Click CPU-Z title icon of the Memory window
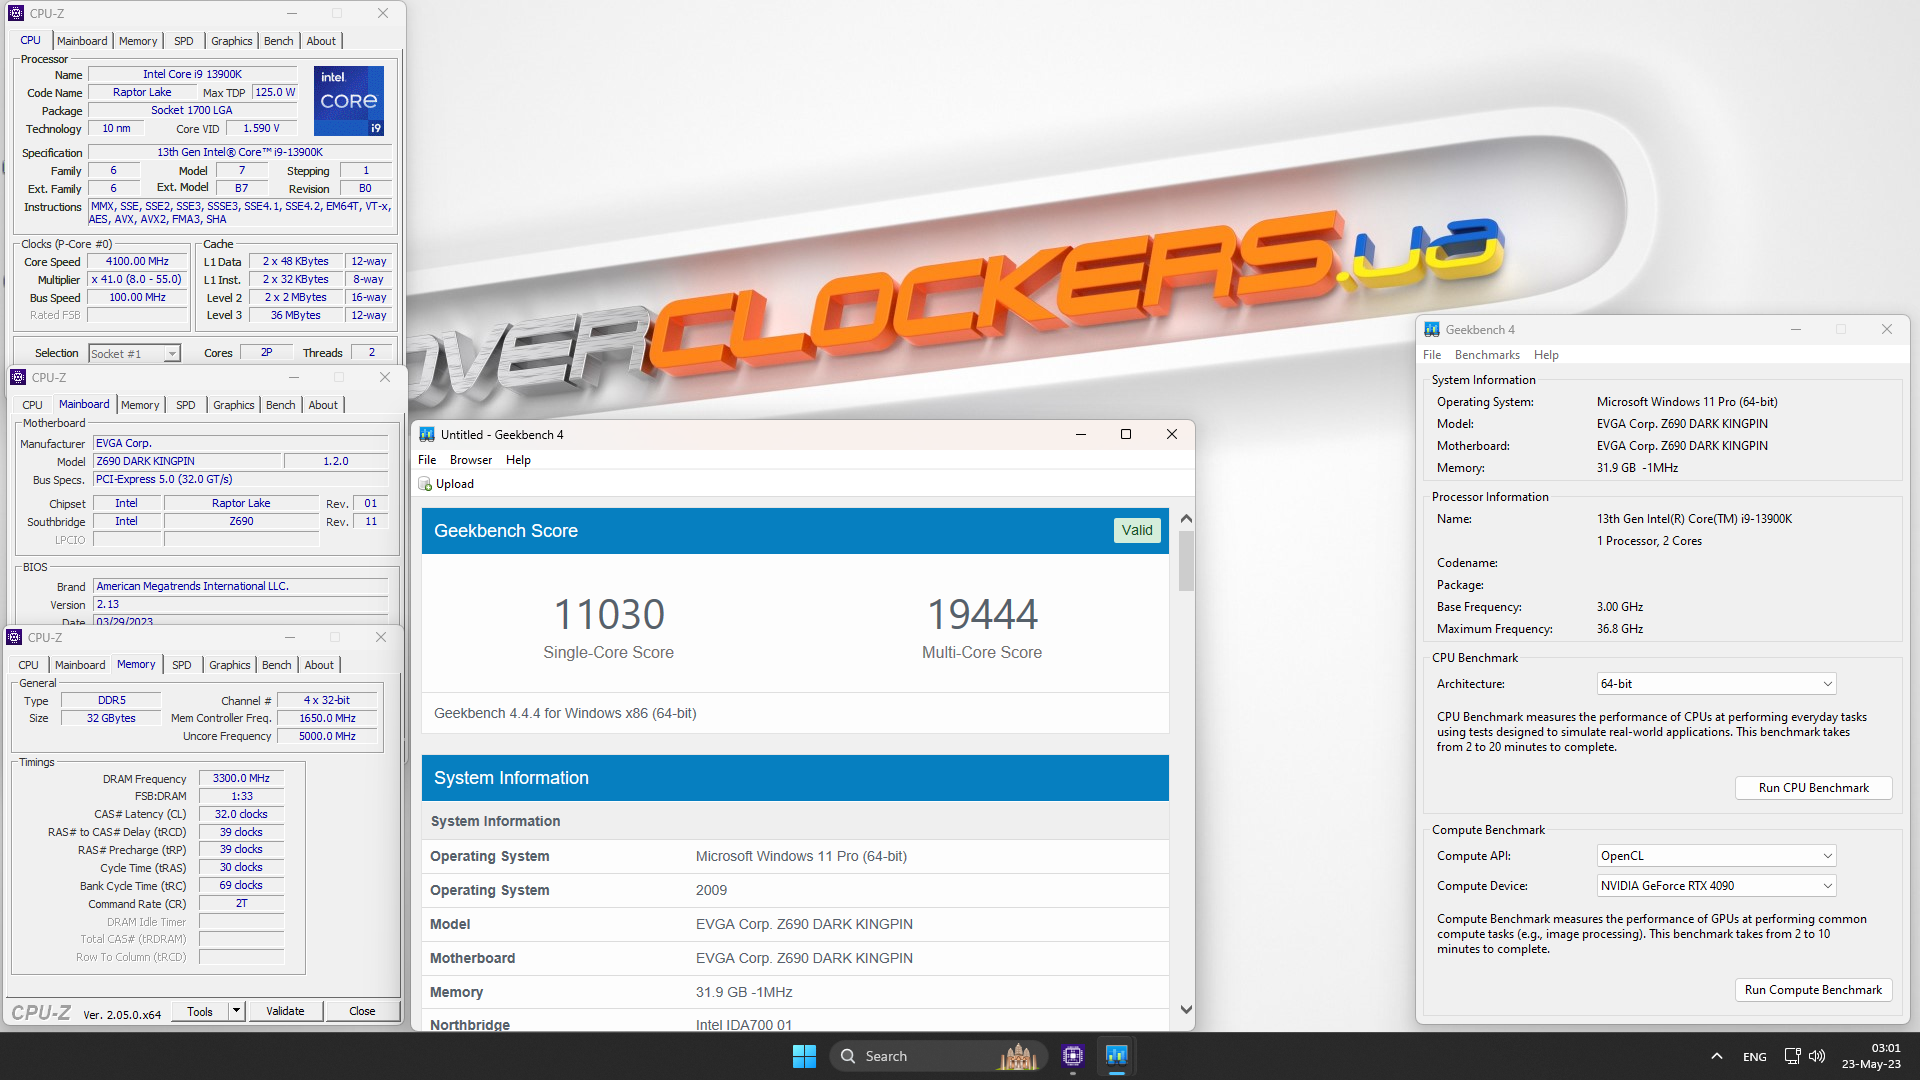 14,637
